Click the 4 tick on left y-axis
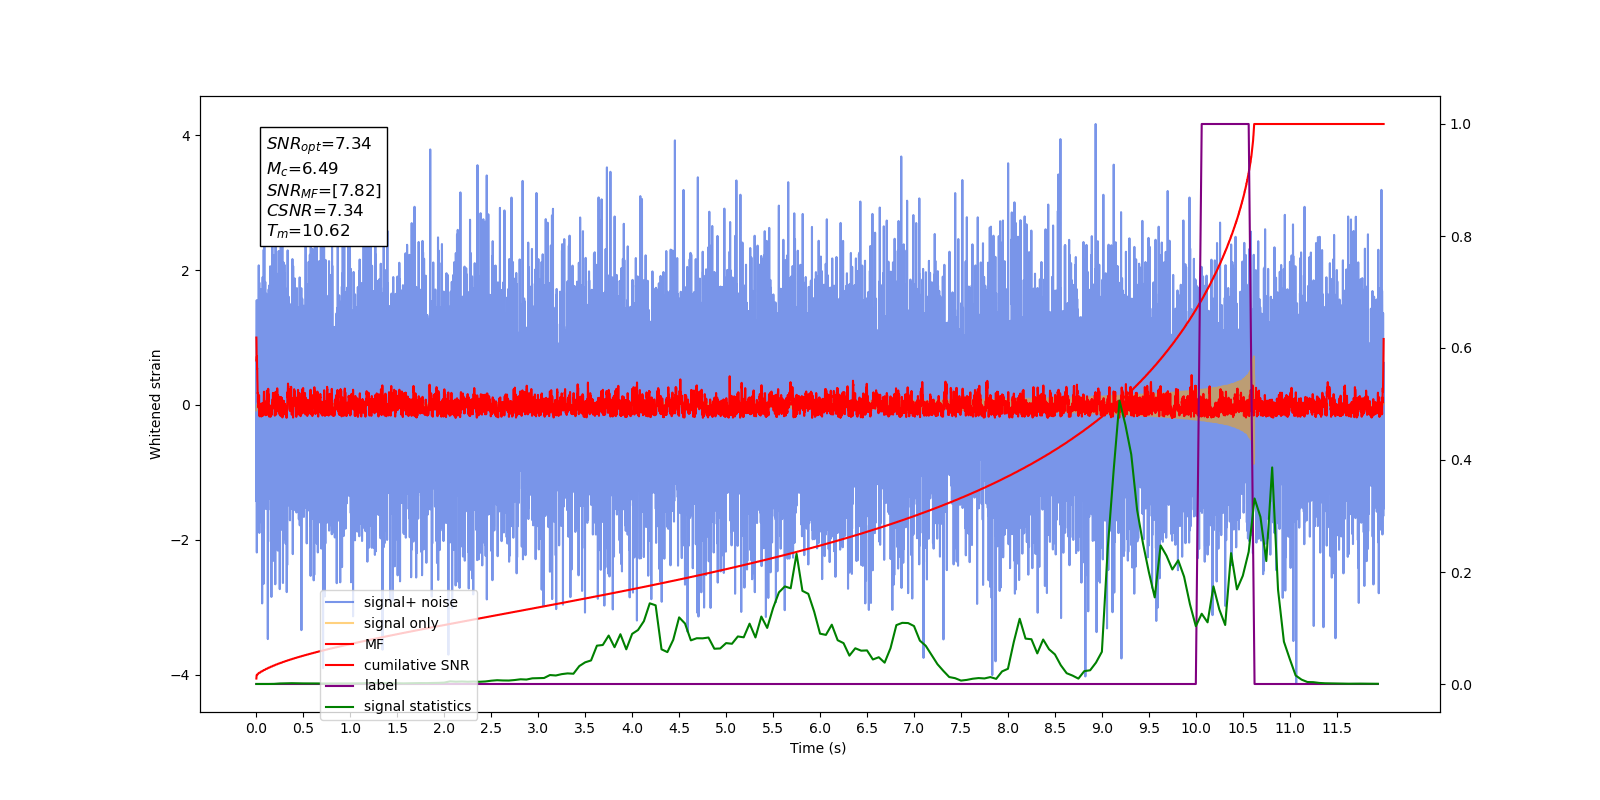The height and width of the screenshot is (800, 1600). click(186, 136)
